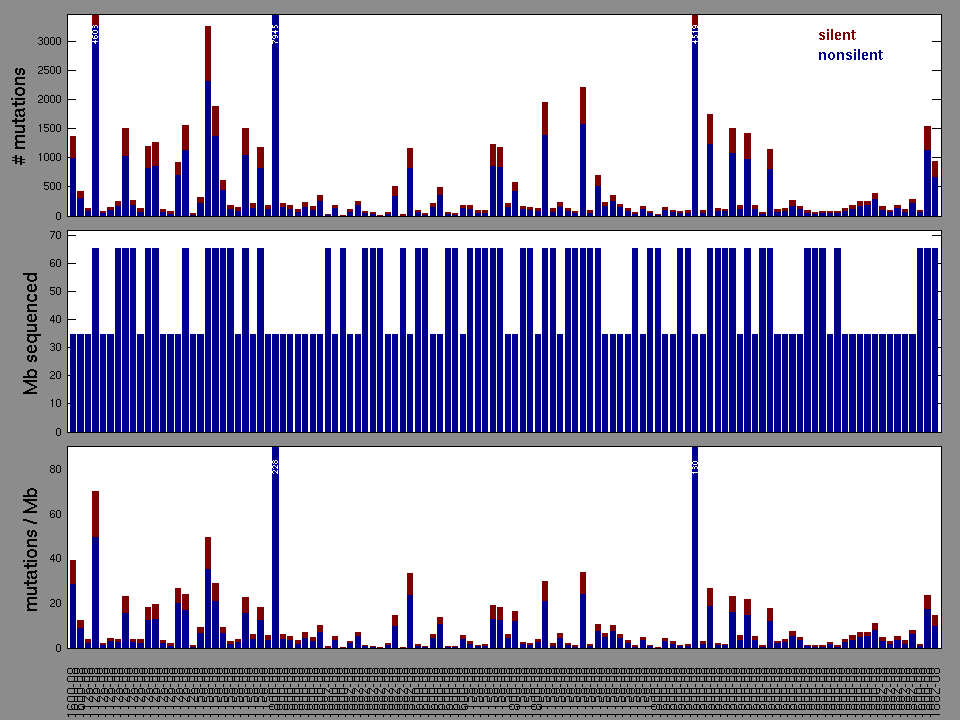
Task: Select the "Mb sequenced" y-axis title
Action: click(x=31, y=332)
